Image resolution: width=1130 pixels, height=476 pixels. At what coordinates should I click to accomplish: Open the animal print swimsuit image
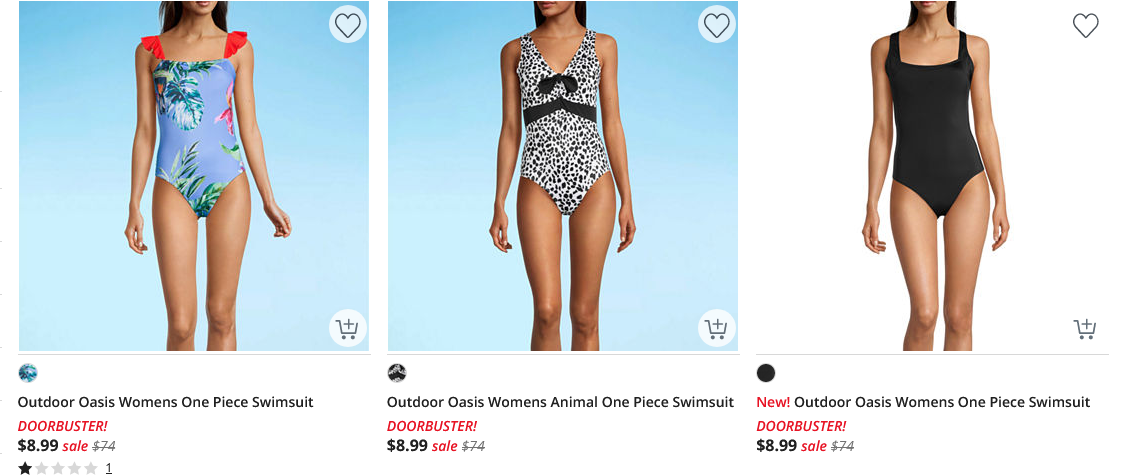(562, 175)
